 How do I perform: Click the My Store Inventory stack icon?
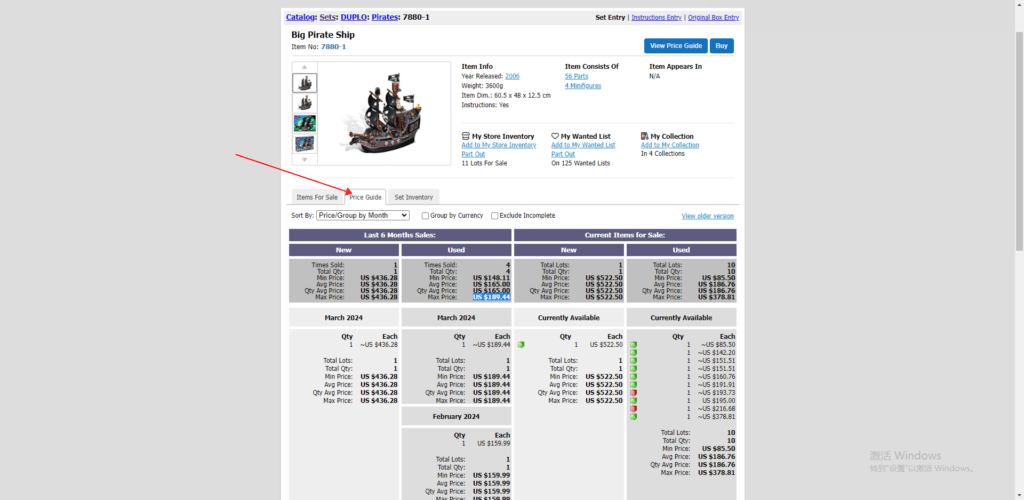(x=466, y=136)
